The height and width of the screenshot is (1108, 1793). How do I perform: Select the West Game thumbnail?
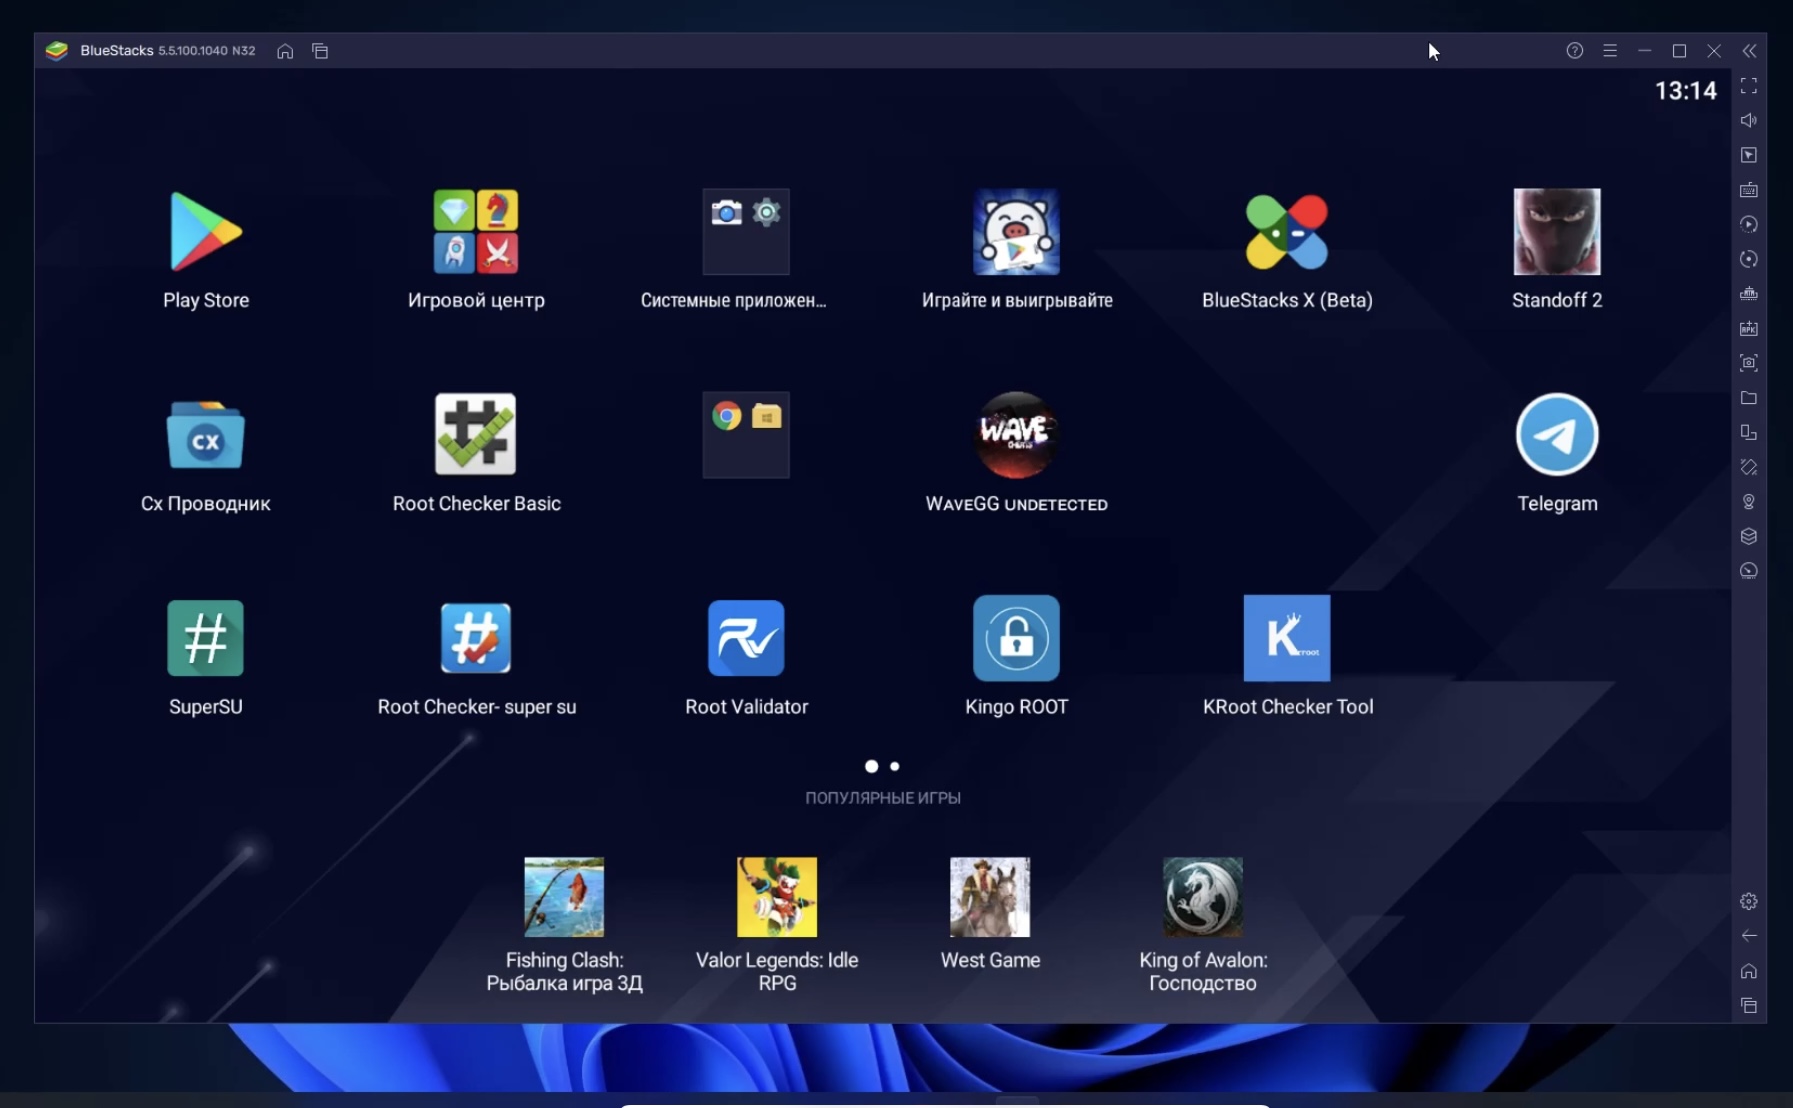pyautogui.click(x=990, y=897)
